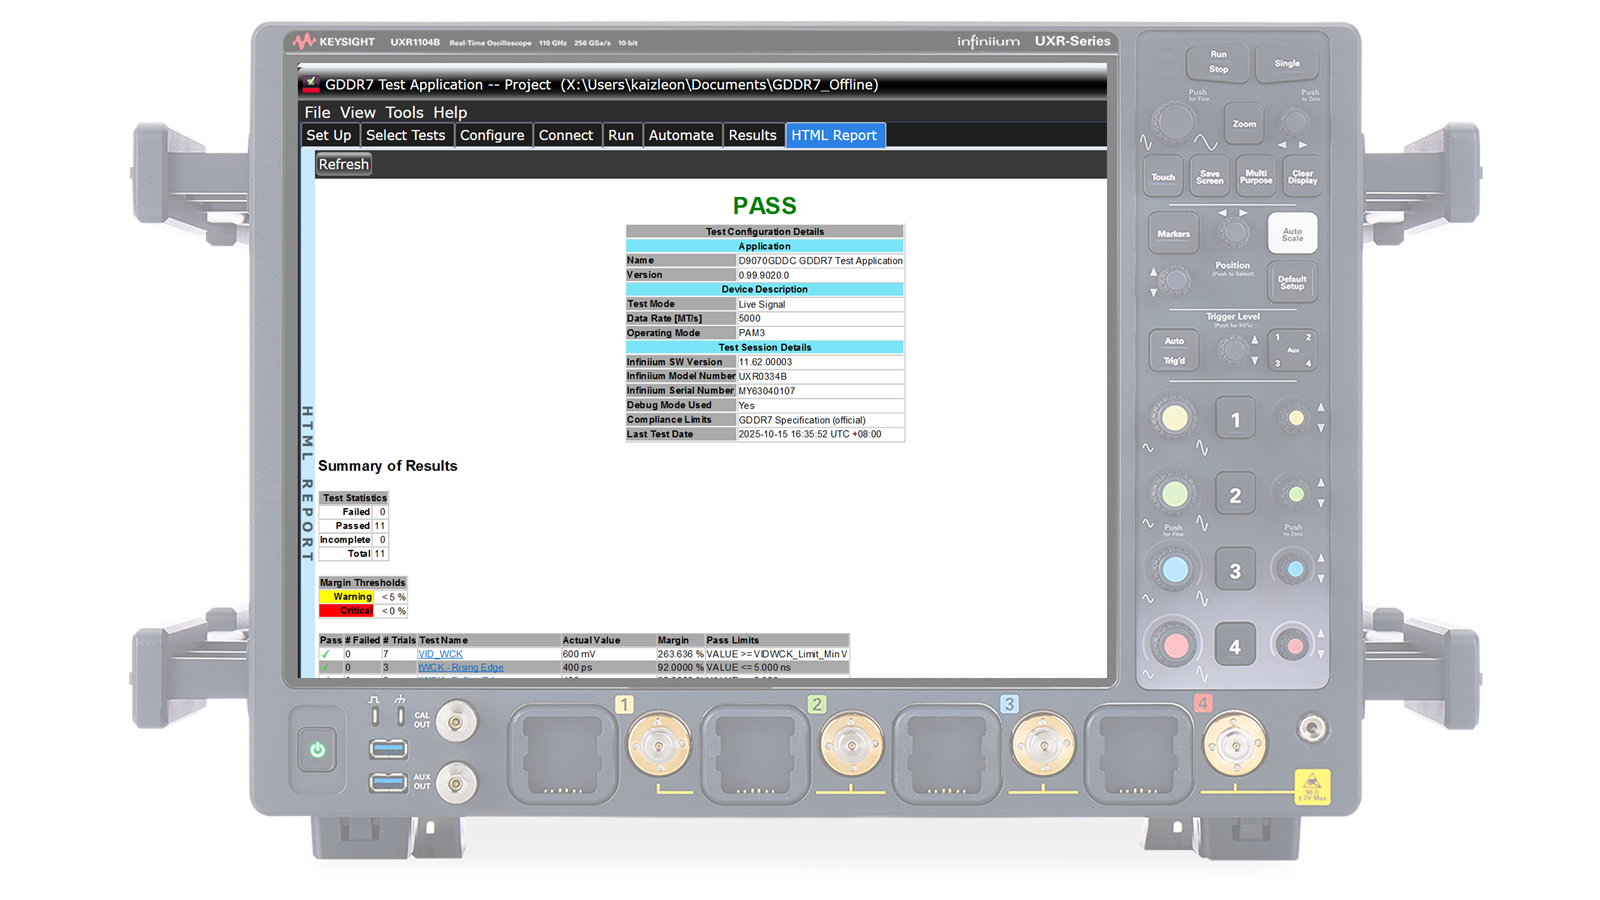
Task: Open the VID_WCK test link
Action: 440,654
